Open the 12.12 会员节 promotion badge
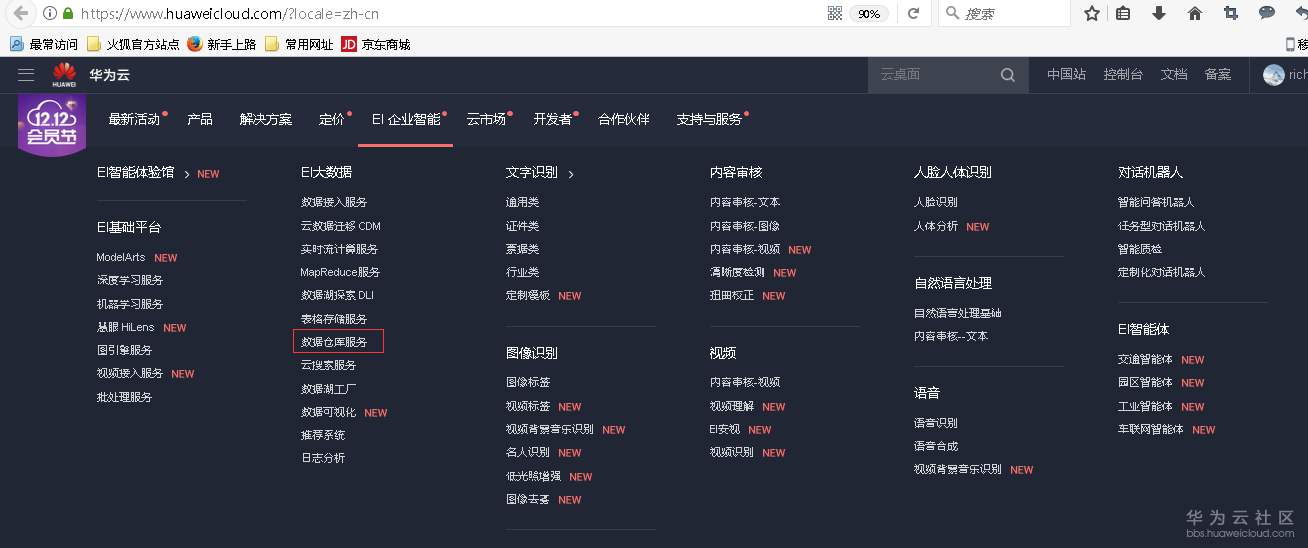This screenshot has width=1308, height=548. (x=51, y=126)
